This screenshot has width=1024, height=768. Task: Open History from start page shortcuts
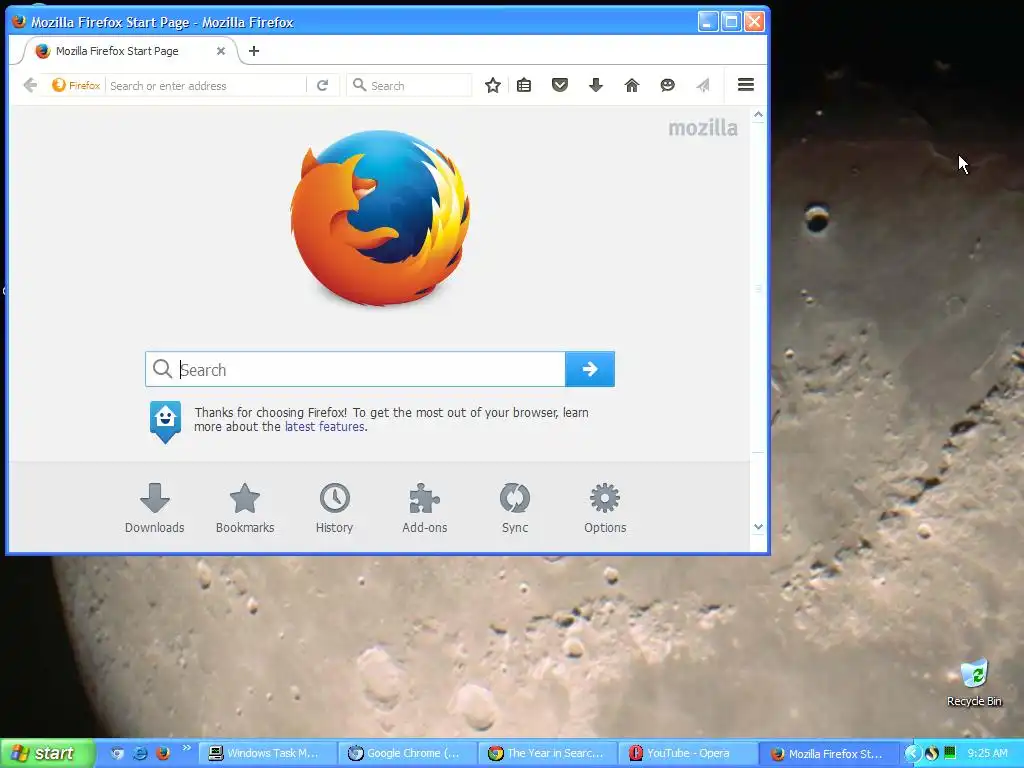coord(334,509)
